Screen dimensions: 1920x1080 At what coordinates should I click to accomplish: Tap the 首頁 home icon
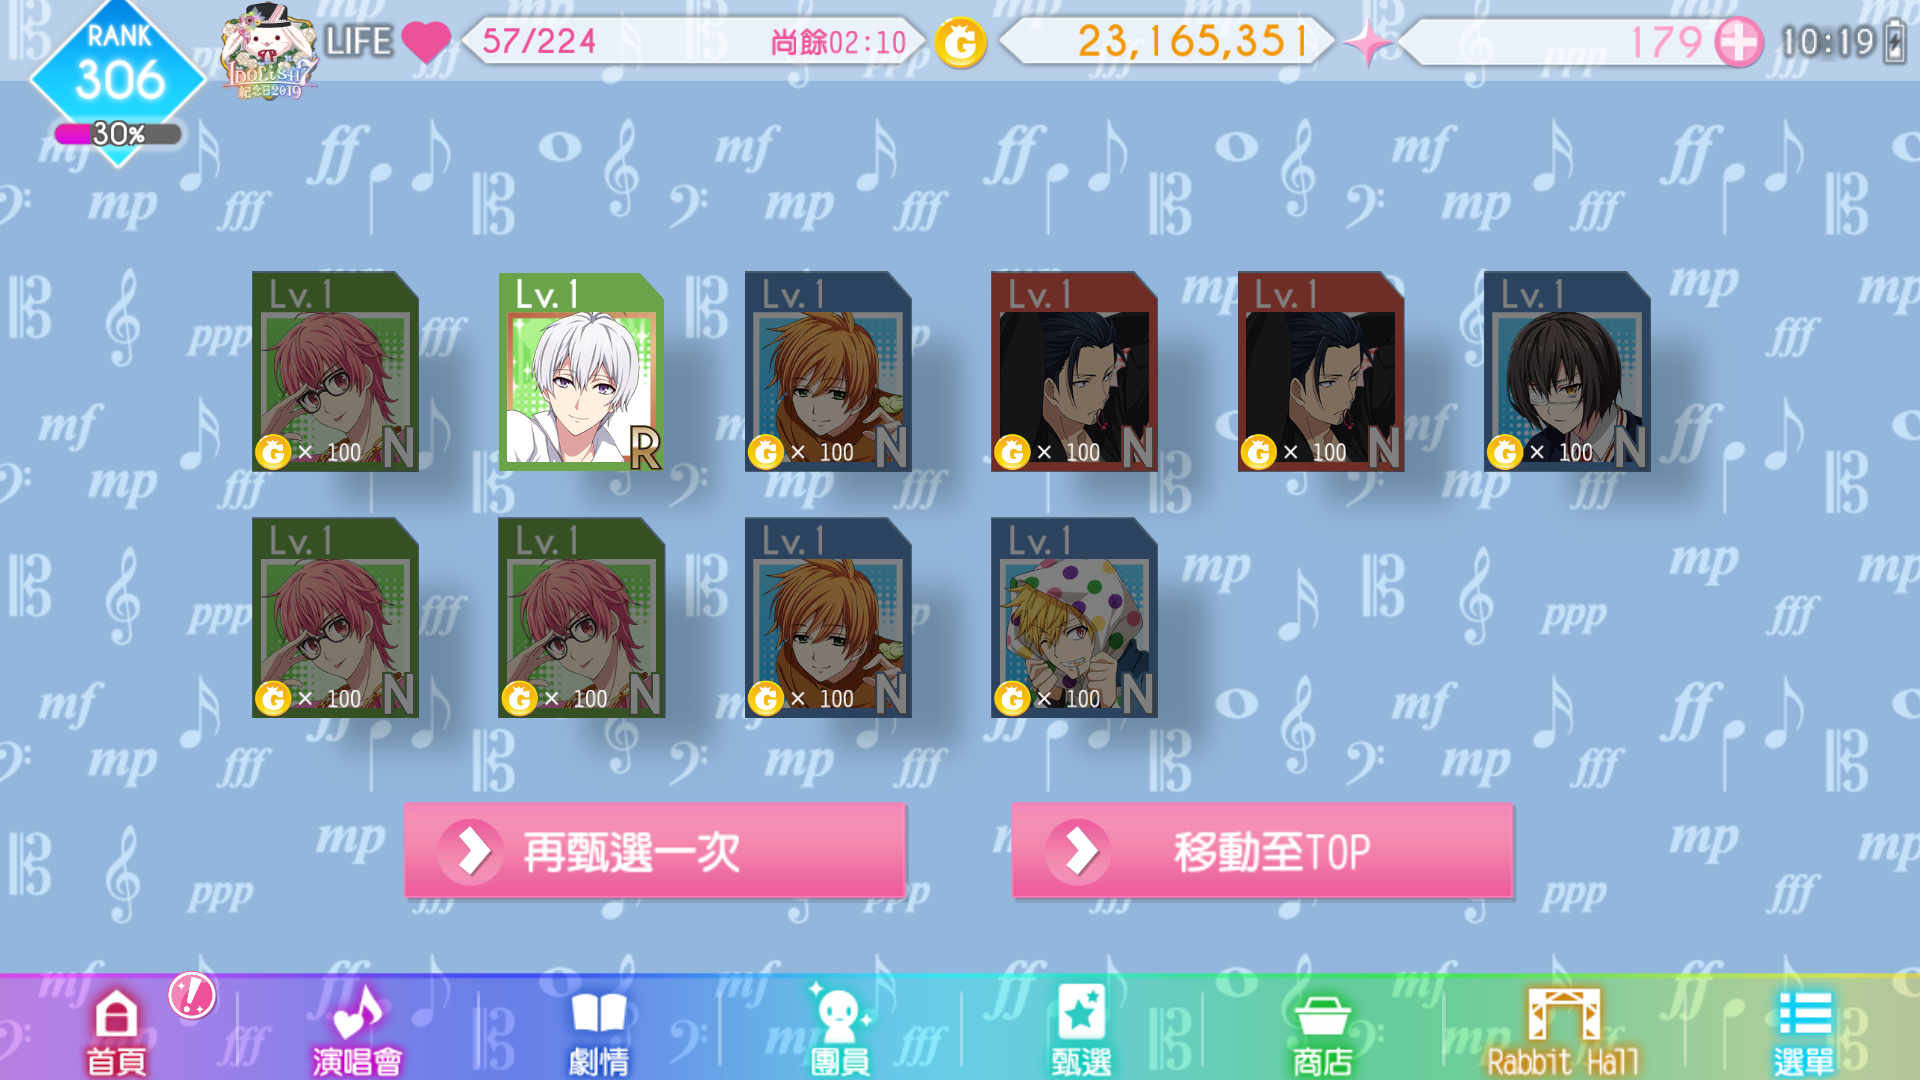(x=116, y=1030)
